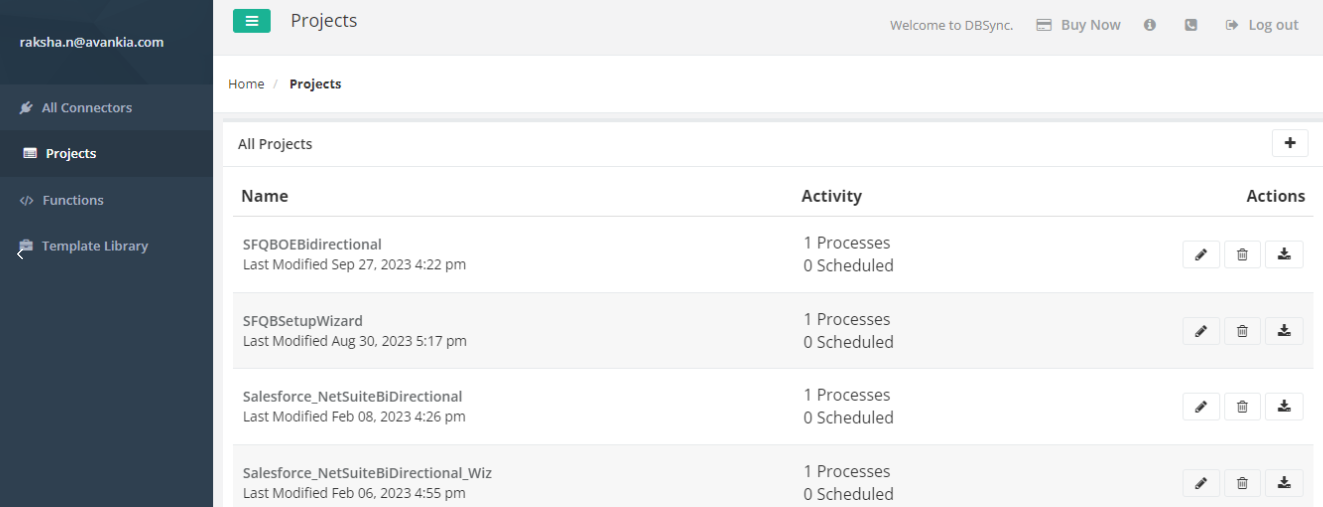
Task: Add a new project with plus button
Action: tap(1290, 144)
